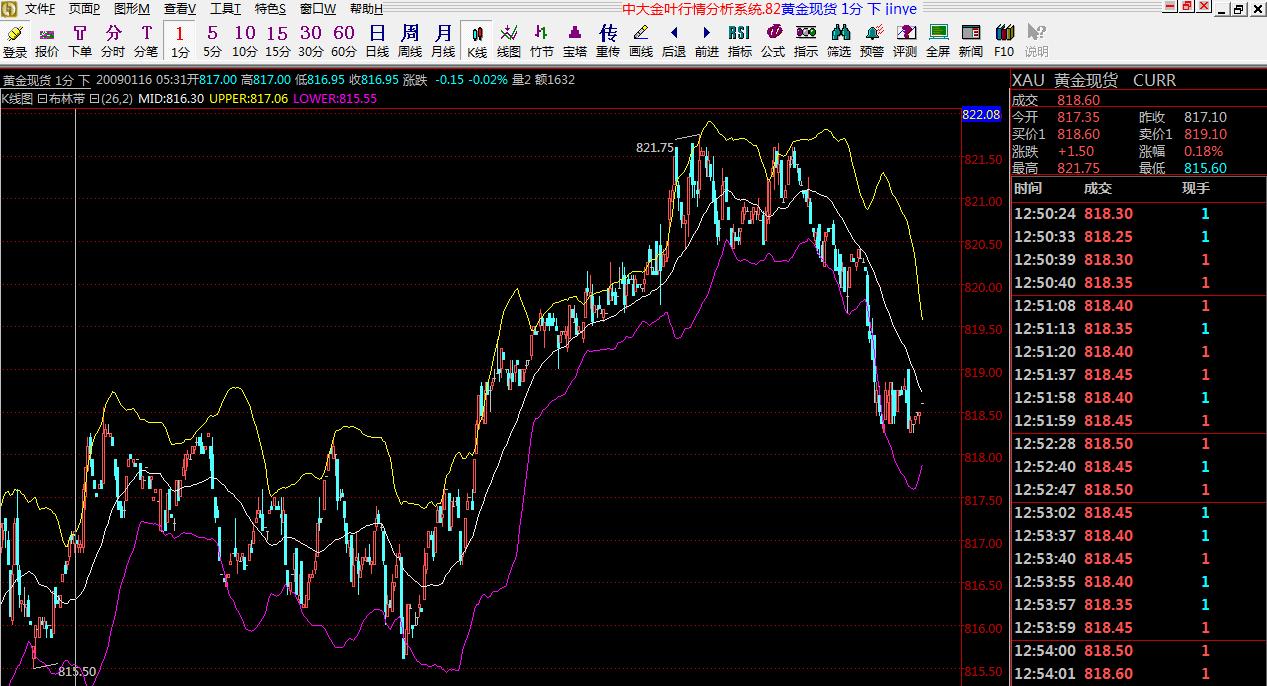Click the 前进 forward arrow button
1267x686 pixels.
706,41
